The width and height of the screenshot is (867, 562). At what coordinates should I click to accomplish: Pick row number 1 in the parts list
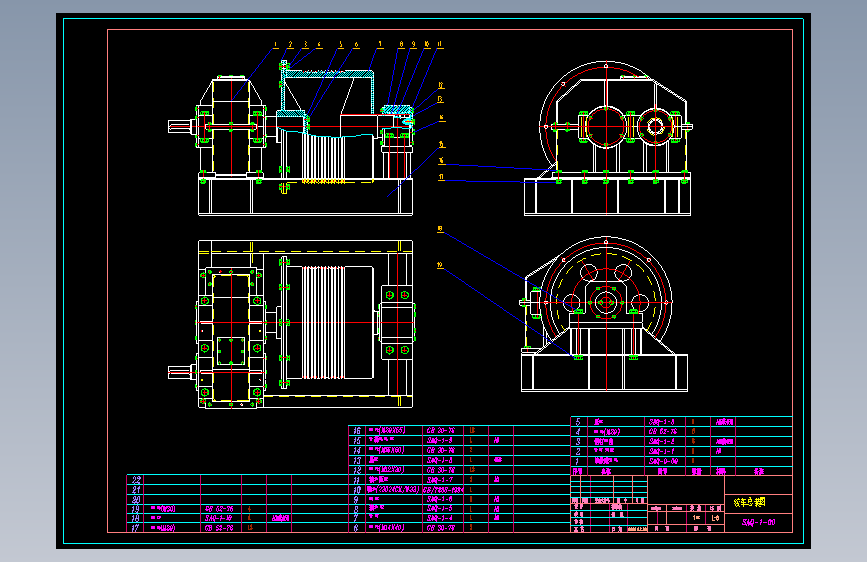[577, 461]
